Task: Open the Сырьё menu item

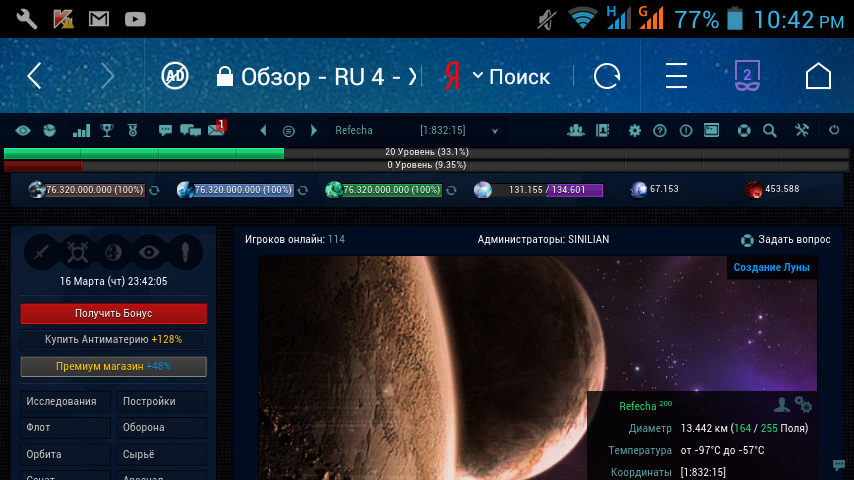Action: pyautogui.click(x=162, y=454)
